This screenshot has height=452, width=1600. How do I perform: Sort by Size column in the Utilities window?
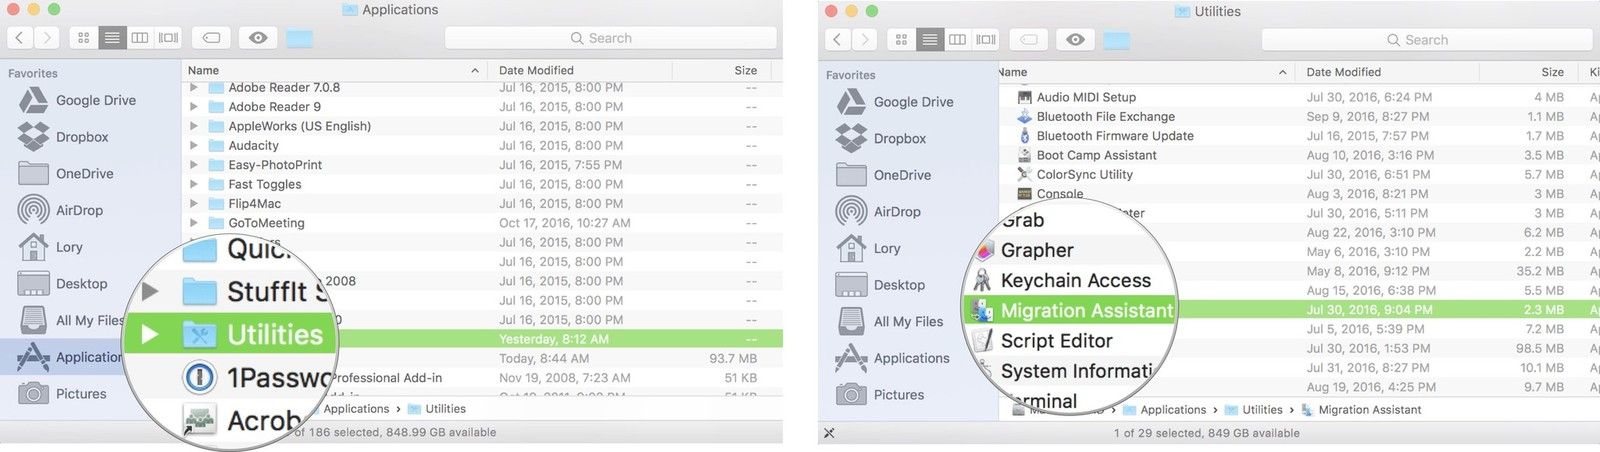[x=1552, y=72]
